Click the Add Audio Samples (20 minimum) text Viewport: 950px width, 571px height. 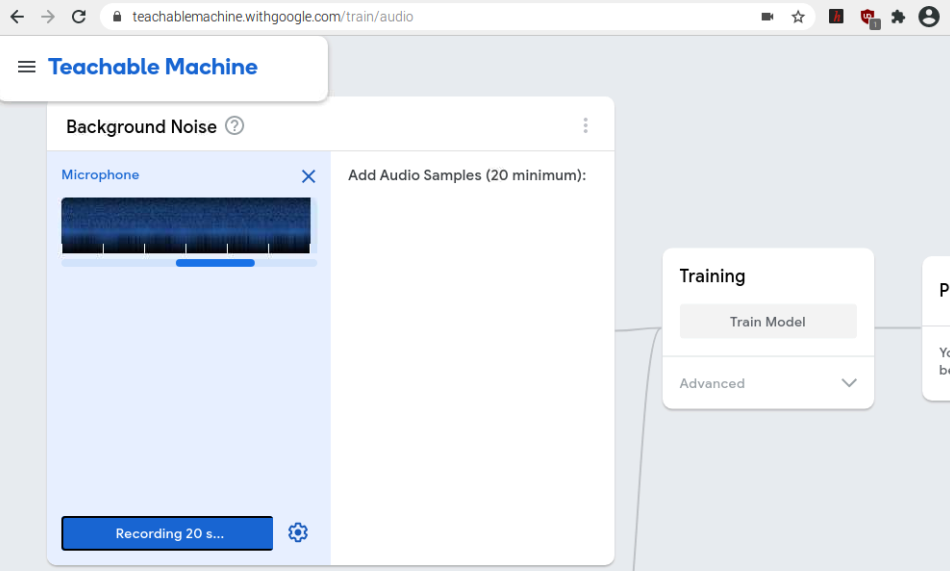(467, 175)
